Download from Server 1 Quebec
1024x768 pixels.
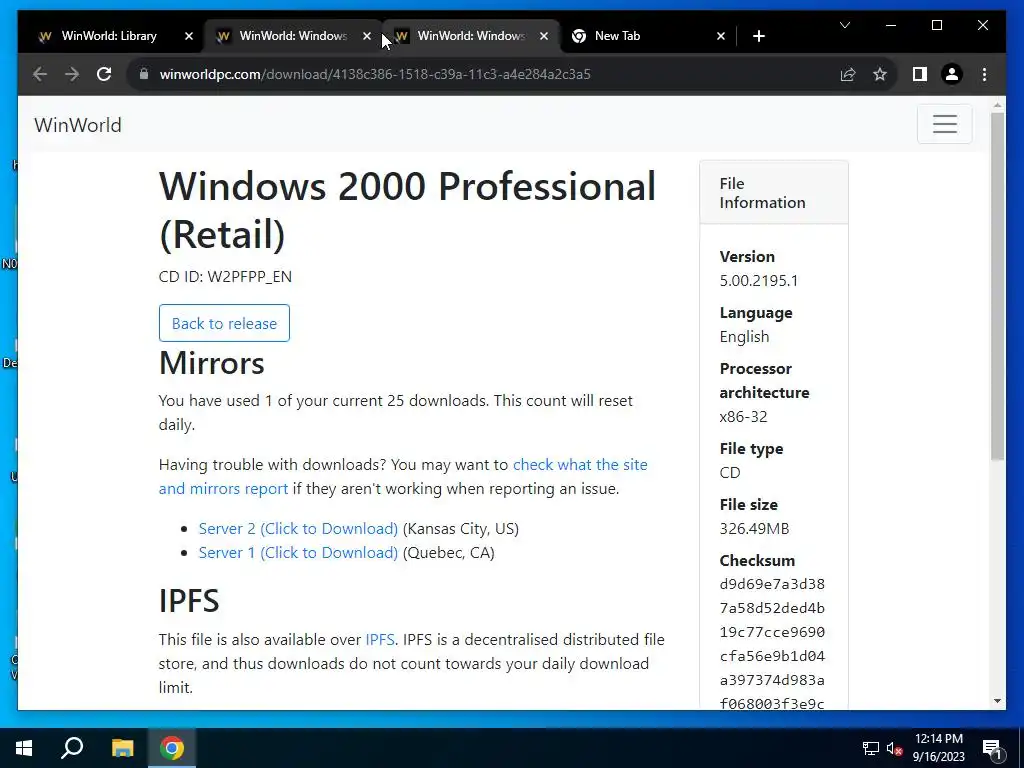[x=298, y=552]
